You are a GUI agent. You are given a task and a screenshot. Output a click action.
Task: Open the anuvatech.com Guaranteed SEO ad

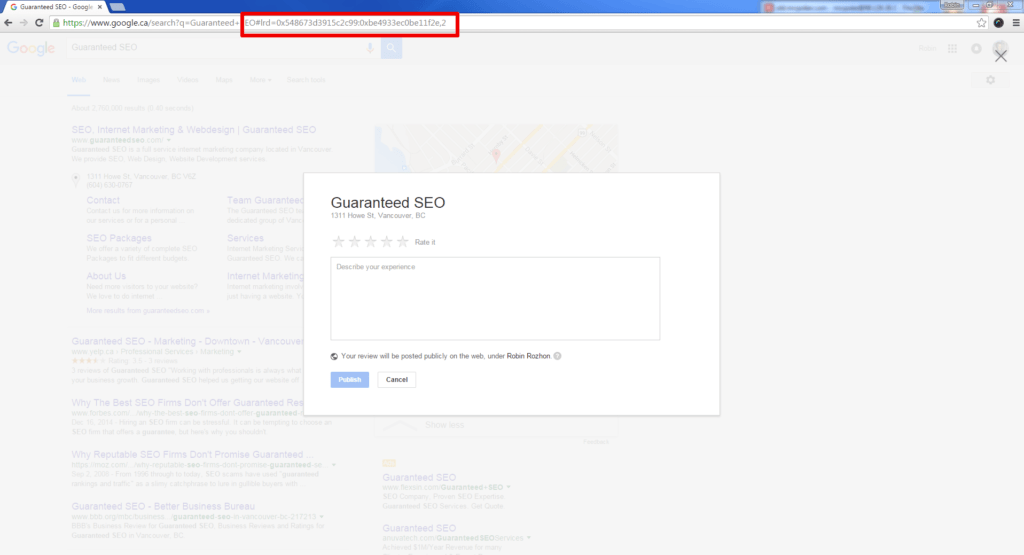tap(419, 528)
